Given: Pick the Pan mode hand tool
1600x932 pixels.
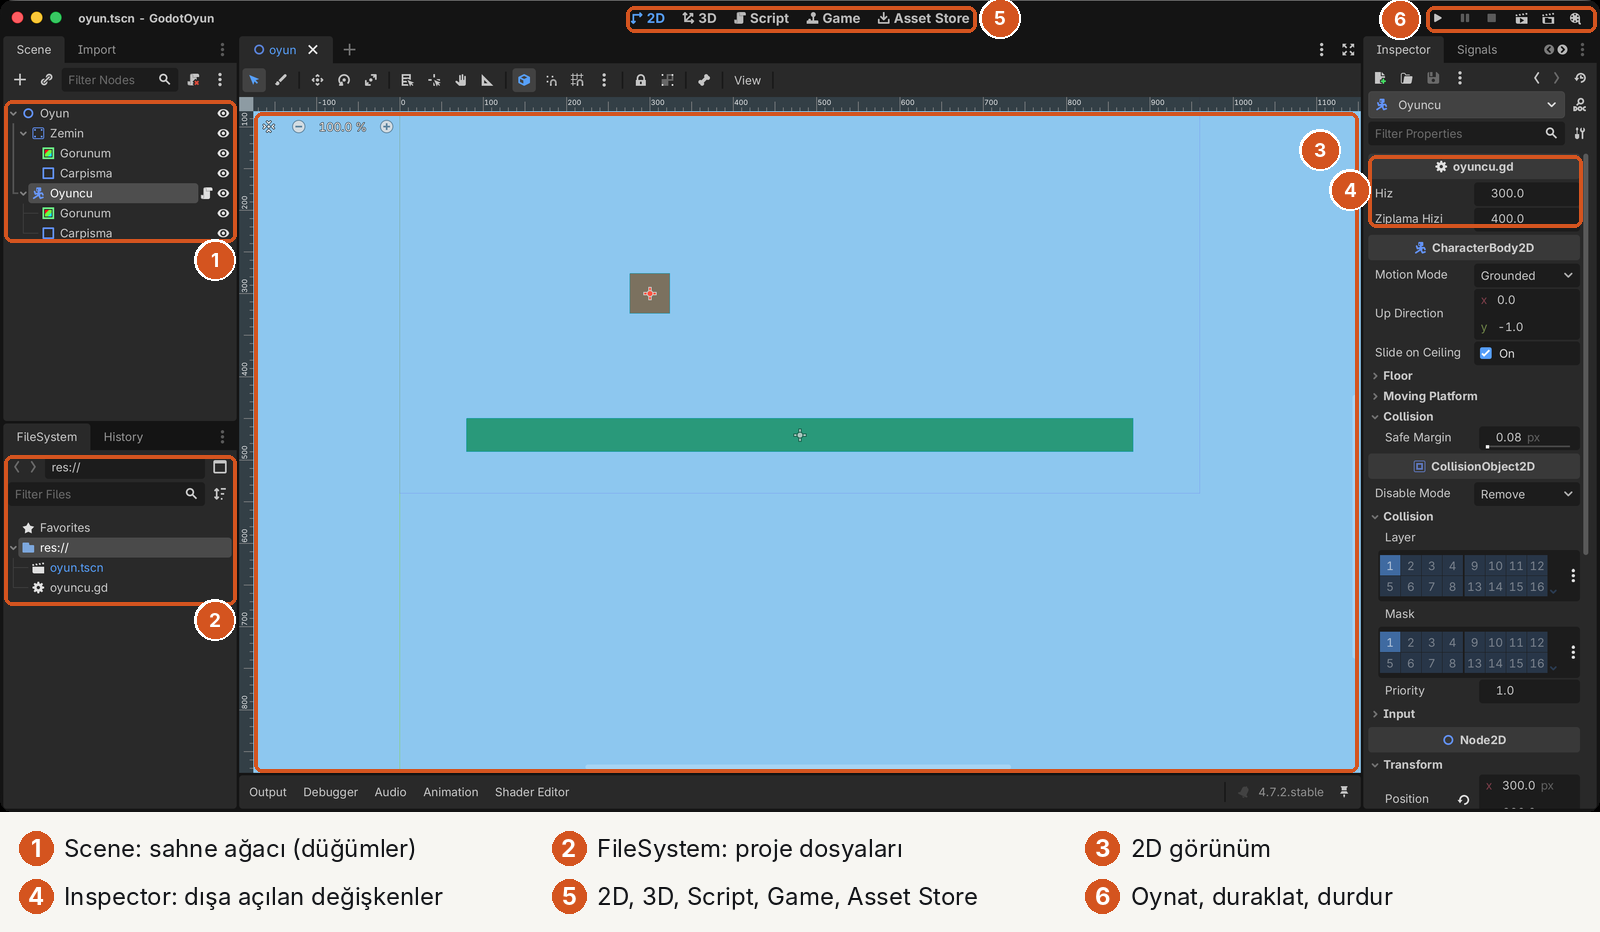Looking at the screenshot, I should click(x=461, y=80).
